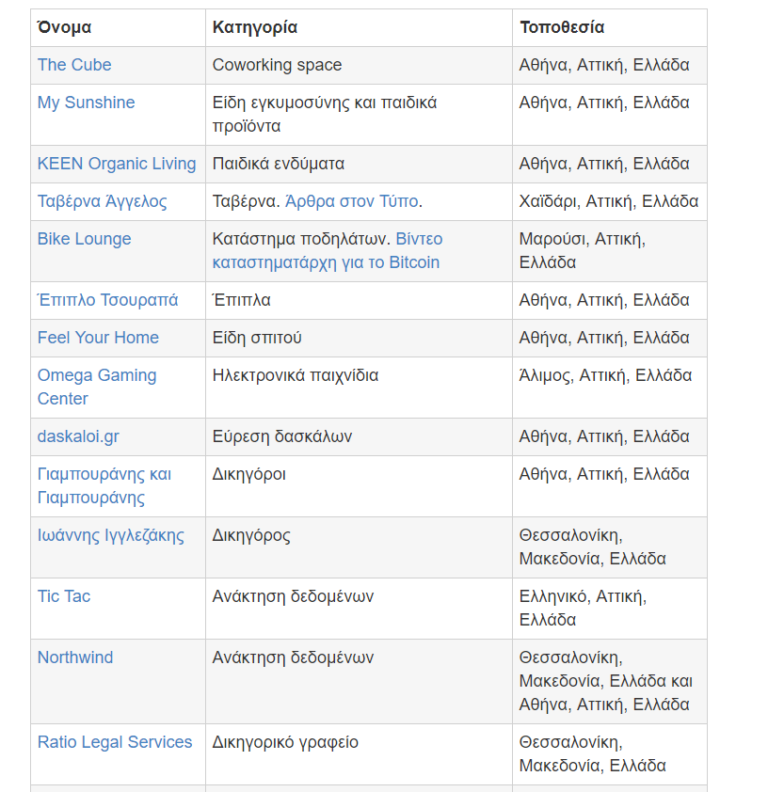Viewport: 768px width, 792px height.
Task: Click the Τοποθεσία column header
Action: point(561,27)
